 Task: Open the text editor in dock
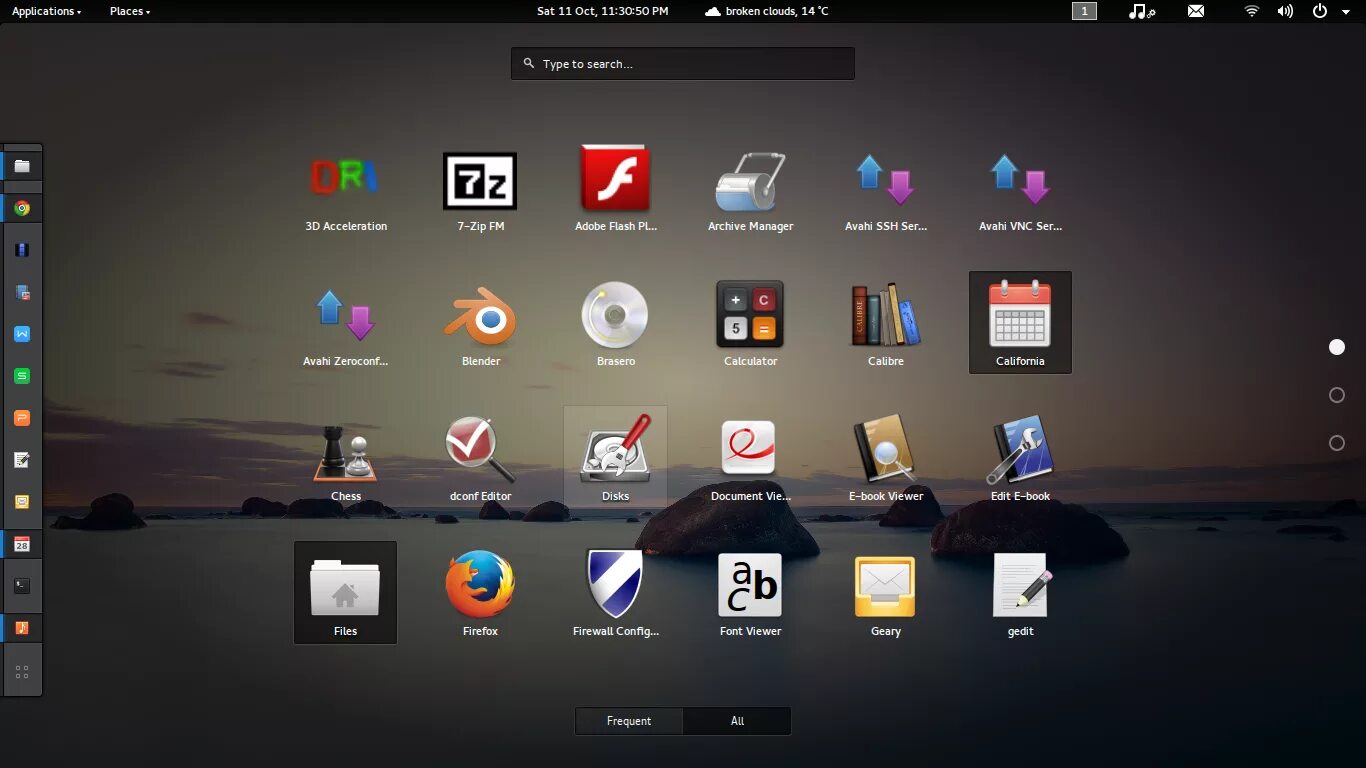[22, 460]
